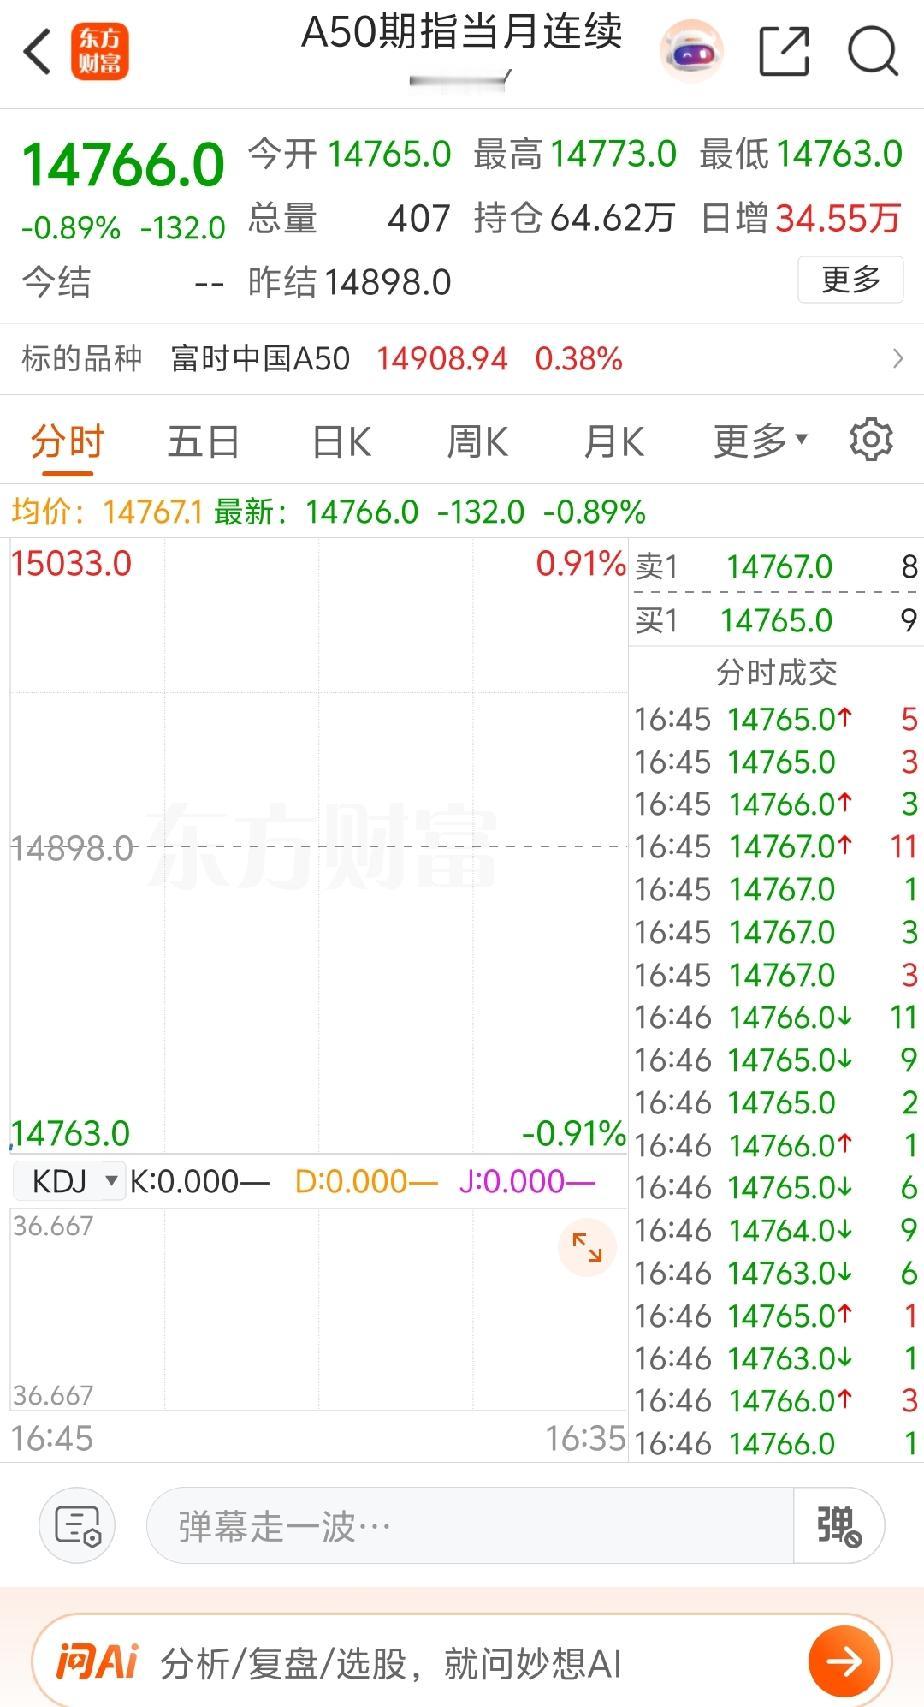The height and width of the screenshot is (1707, 924).
Task: Switch to the 分时 tab
Action: coord(67,441)
